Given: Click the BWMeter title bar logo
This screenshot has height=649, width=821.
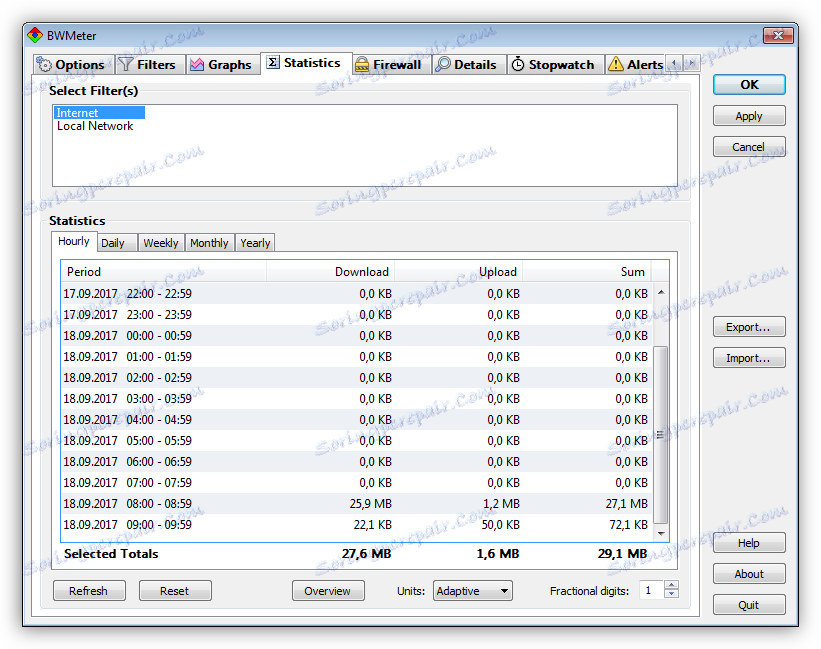Looking at the screenshot, I should click(35, 36).
